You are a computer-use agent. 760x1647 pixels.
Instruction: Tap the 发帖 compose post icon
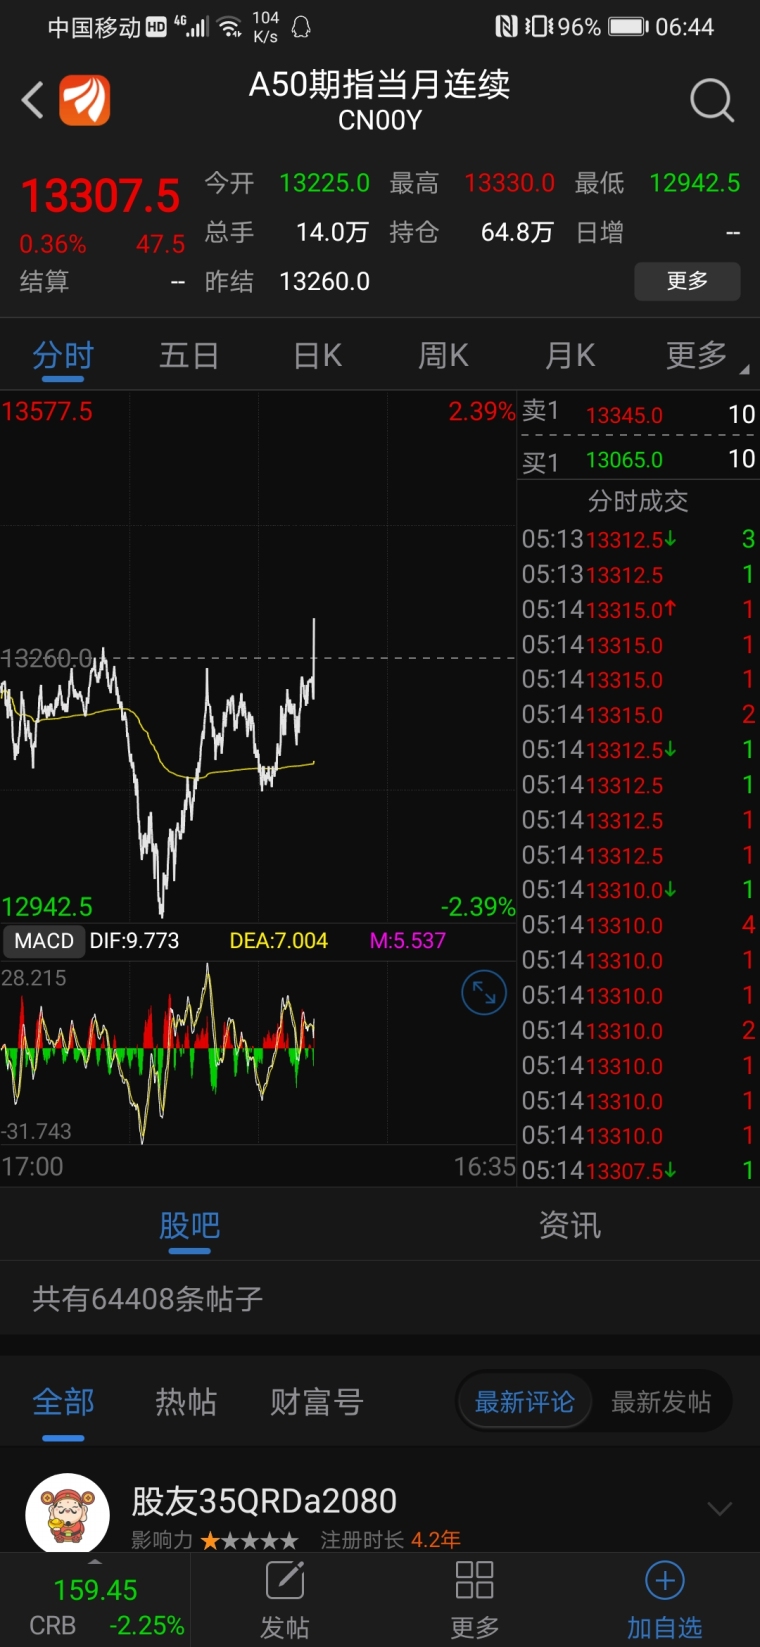[285, 1582]
